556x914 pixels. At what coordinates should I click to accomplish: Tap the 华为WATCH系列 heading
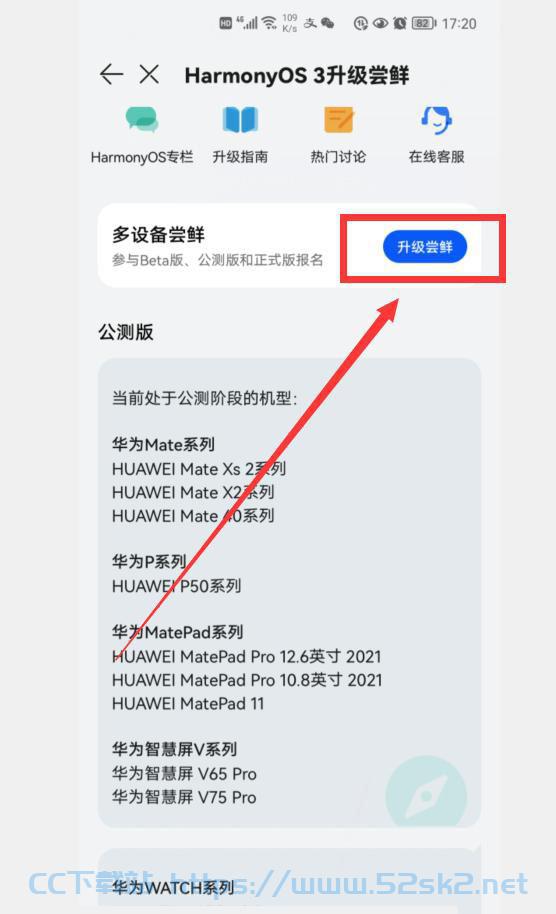click(173, 888)
